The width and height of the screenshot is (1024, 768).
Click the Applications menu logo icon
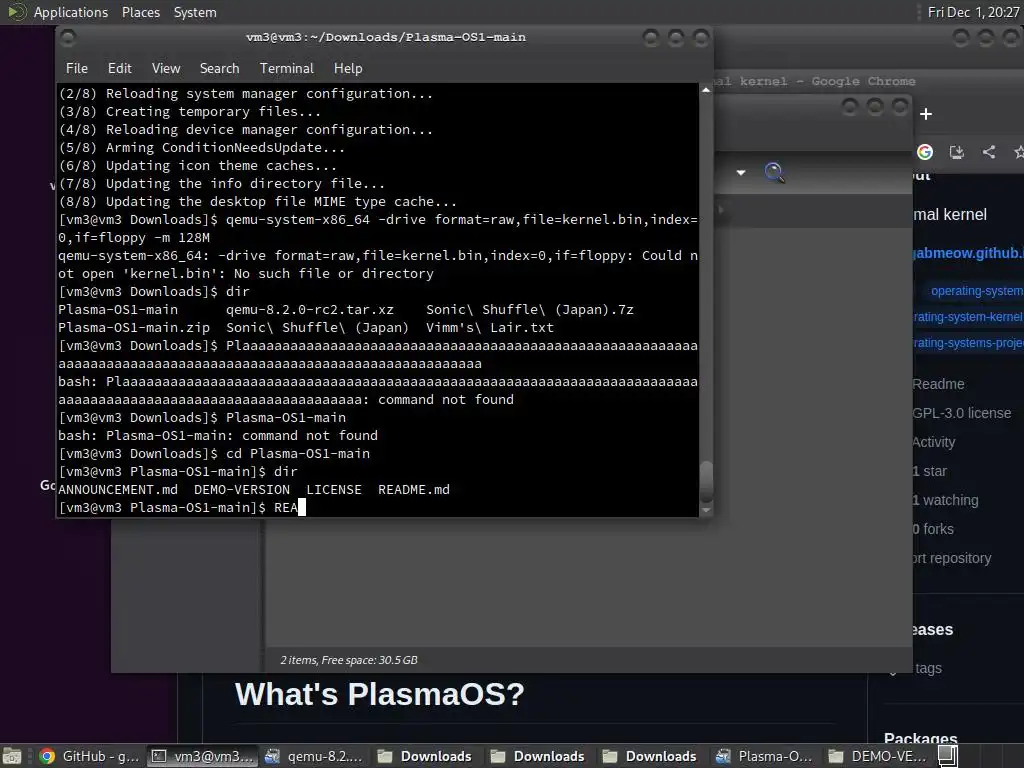(16, 12)
